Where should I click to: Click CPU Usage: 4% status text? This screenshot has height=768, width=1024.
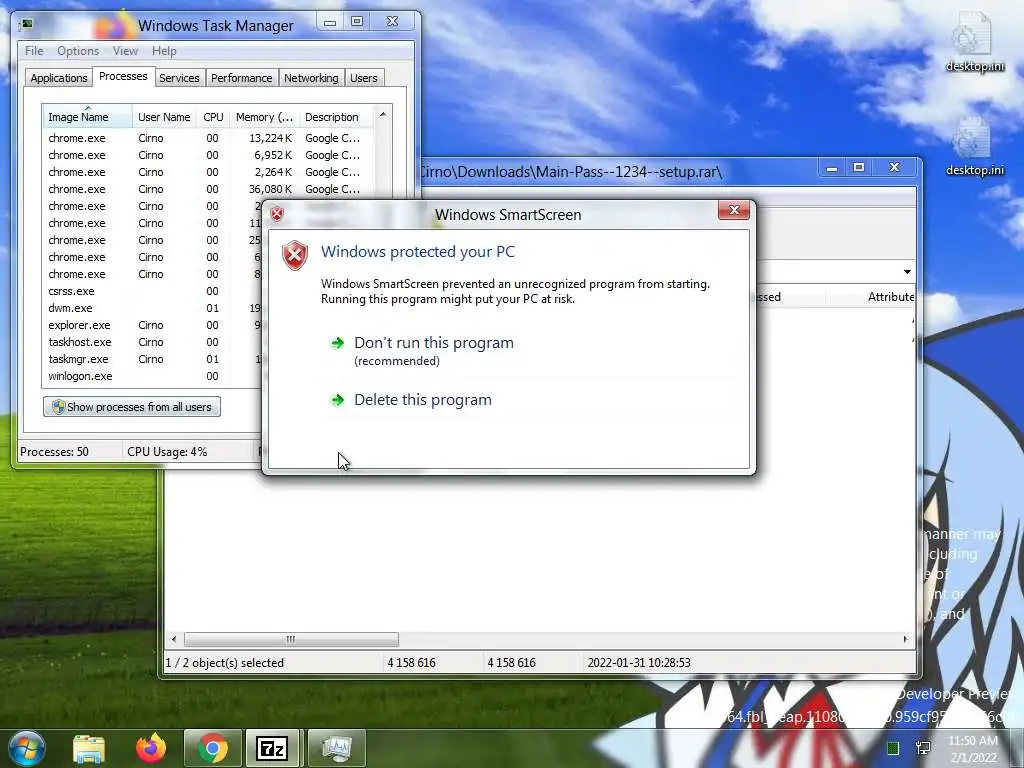(x=167, y=452)
